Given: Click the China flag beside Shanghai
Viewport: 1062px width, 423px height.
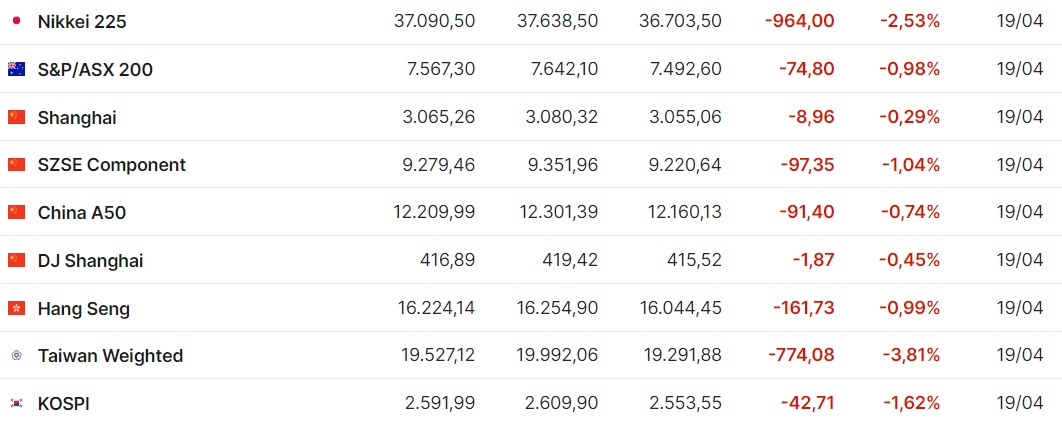Looking at the screenshot, I should click(x=16, y=117).
